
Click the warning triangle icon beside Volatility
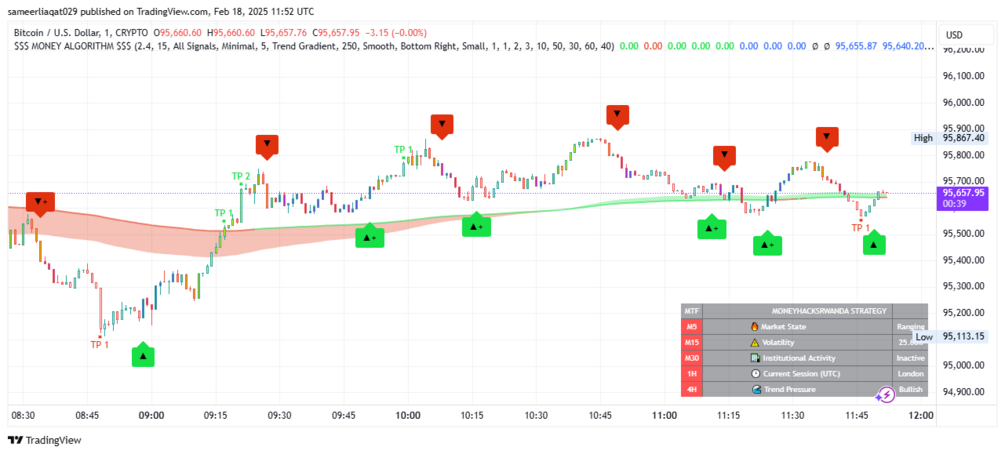[x=754, y=342]
